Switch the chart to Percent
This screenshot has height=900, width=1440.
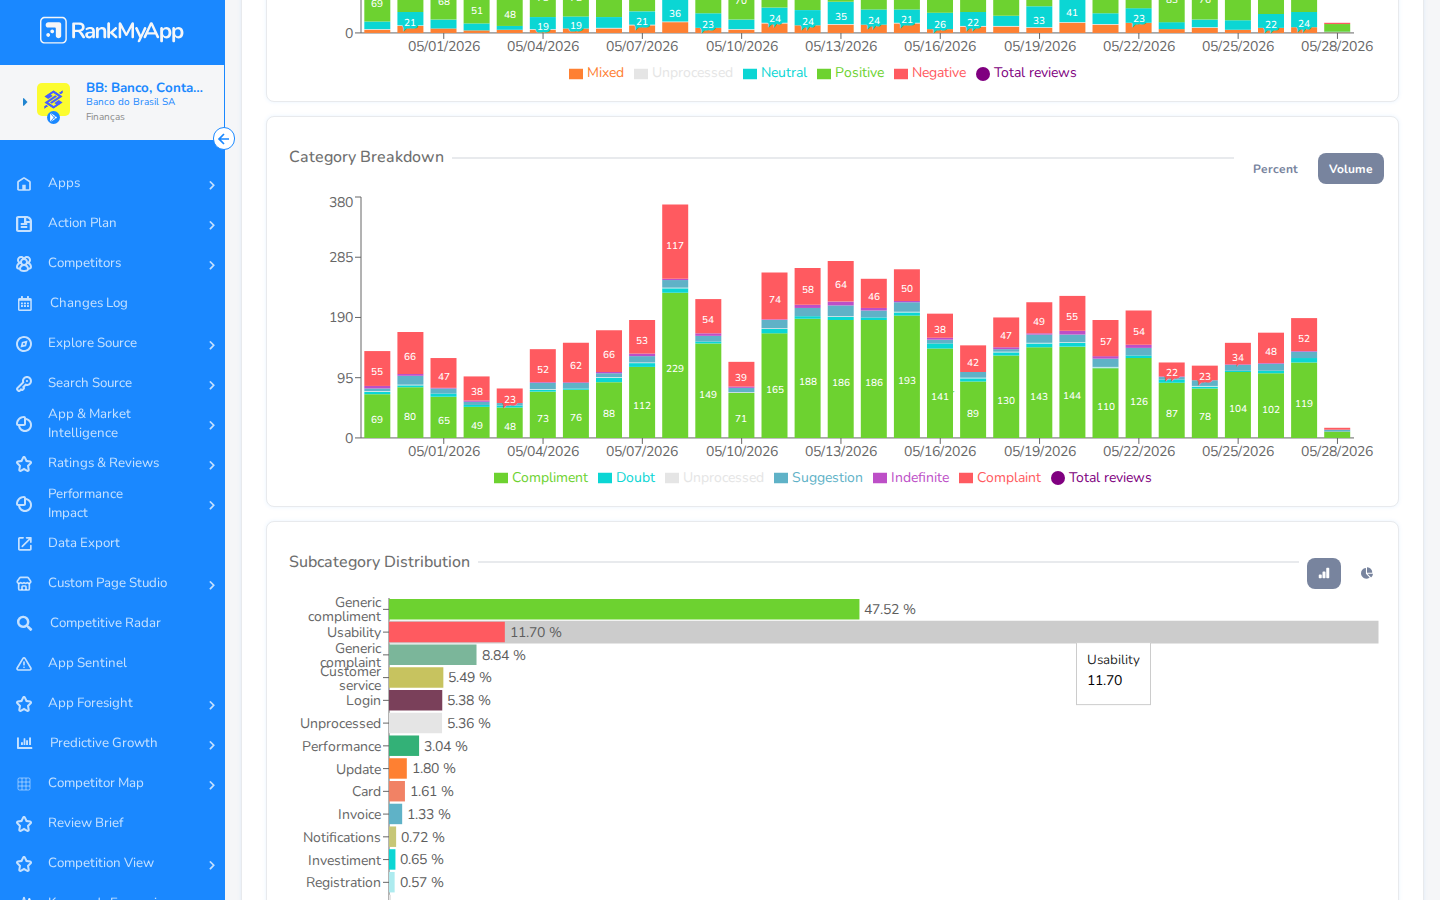[x=1275, y=169]
